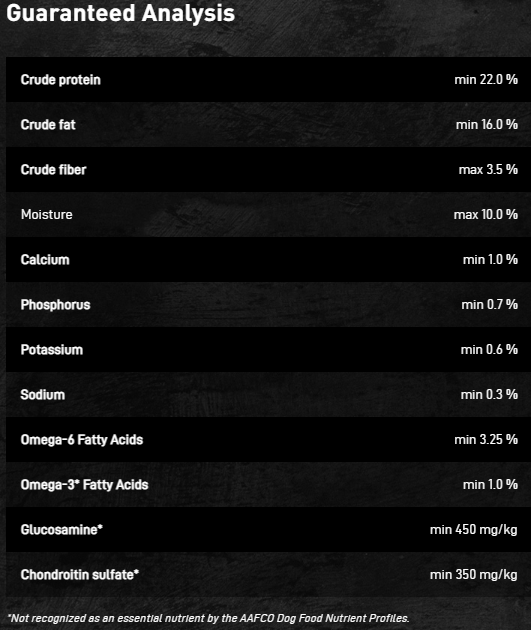This screenshot has height=630, width=531.
Task: Select the Moisture label
Action: tap(47, 215)
